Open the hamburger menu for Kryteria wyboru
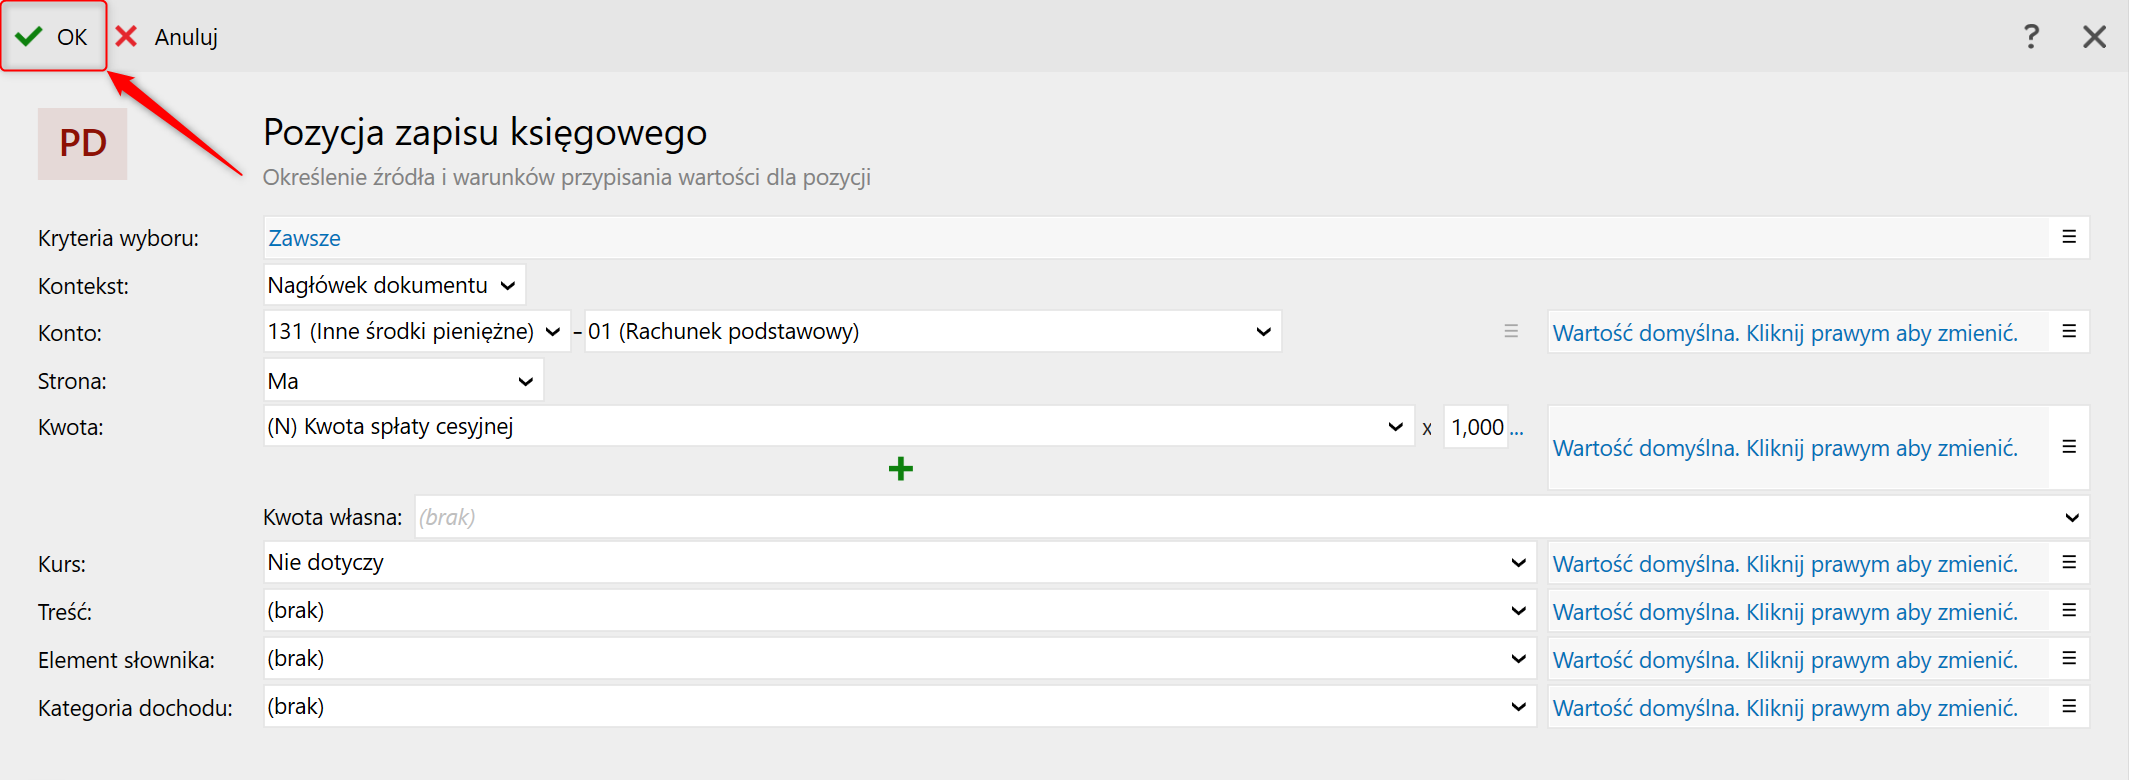Screen dimensions: 2129x780 click(x=2068, y=238)
